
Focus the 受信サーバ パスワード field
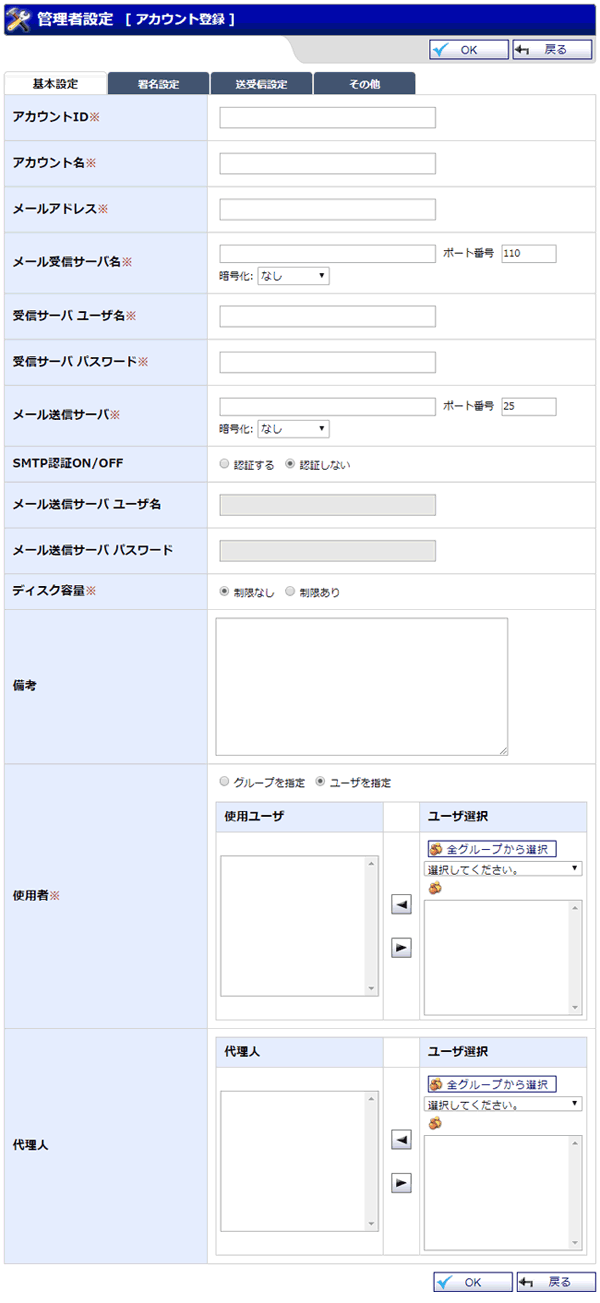pos(327,362)
